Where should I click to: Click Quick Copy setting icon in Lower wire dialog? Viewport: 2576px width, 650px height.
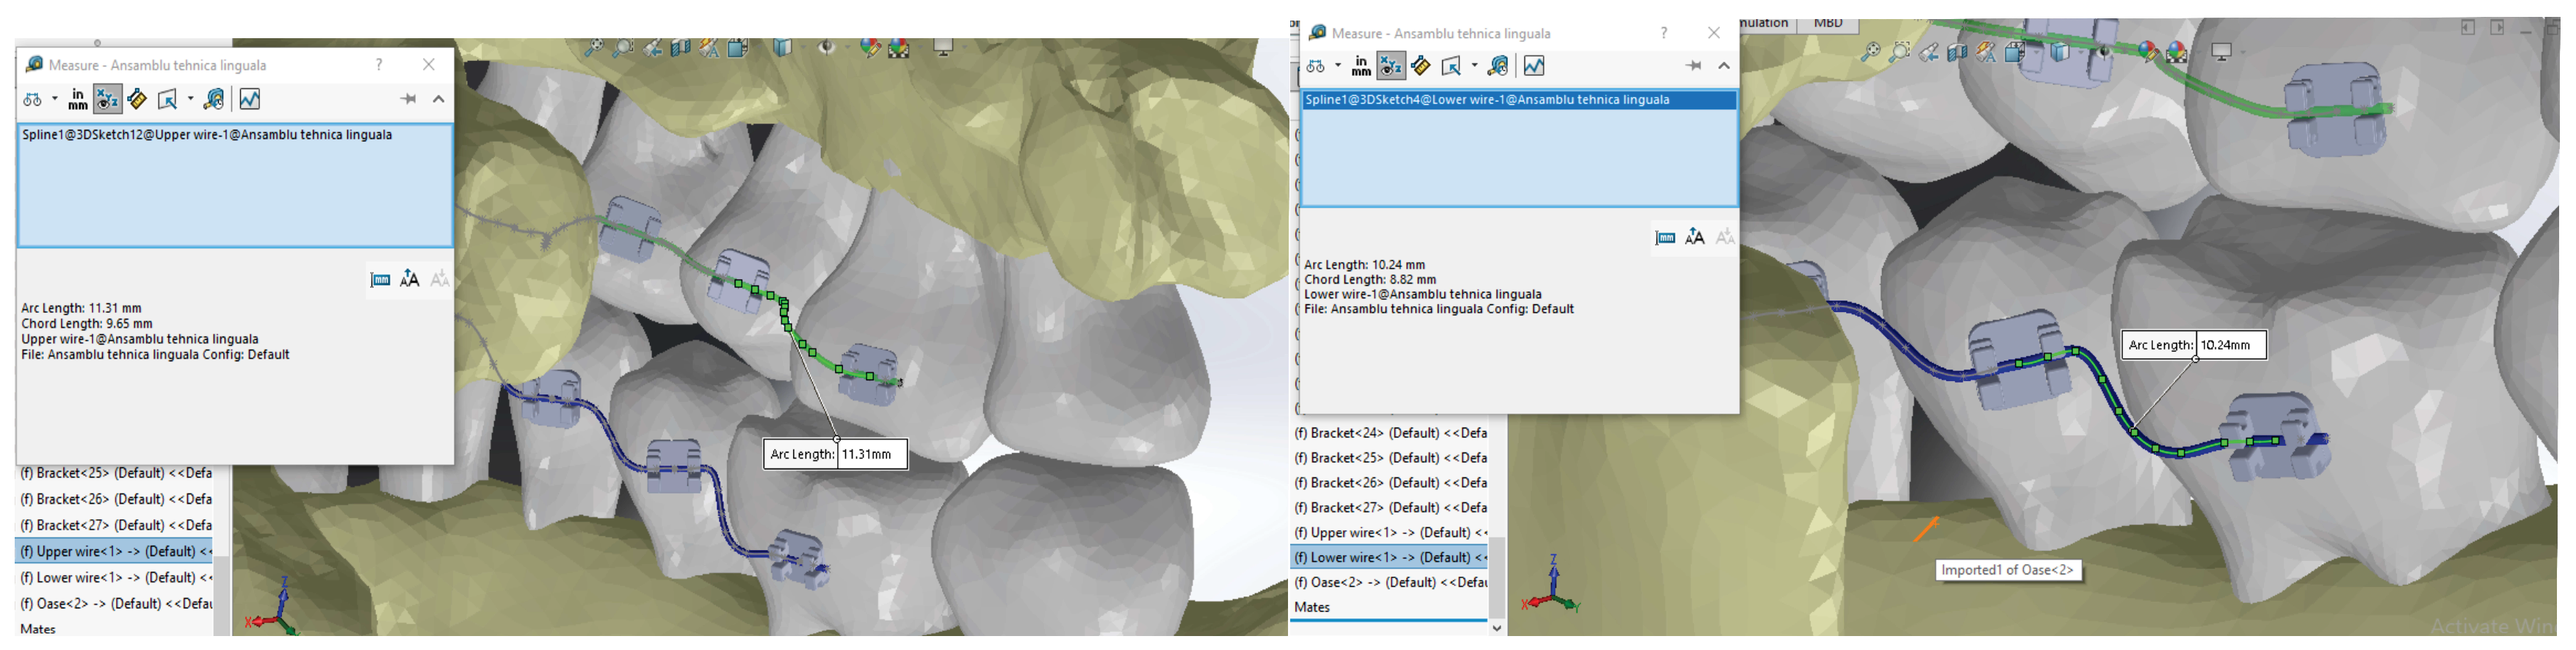(1665, 237)
